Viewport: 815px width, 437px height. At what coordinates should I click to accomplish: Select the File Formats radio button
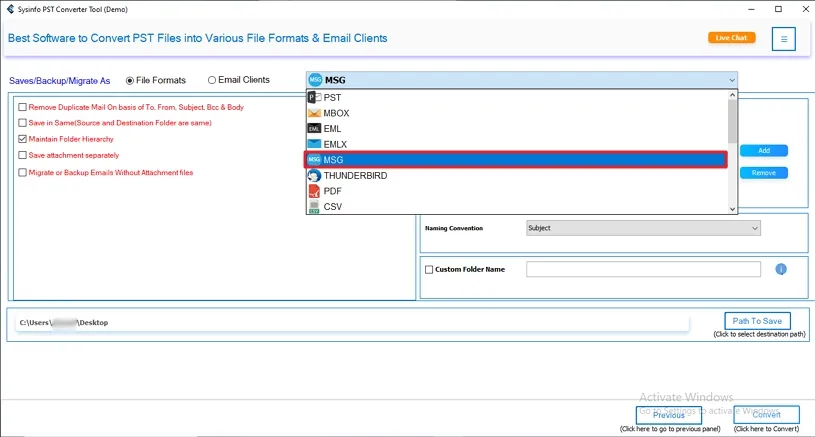[130, 81]
